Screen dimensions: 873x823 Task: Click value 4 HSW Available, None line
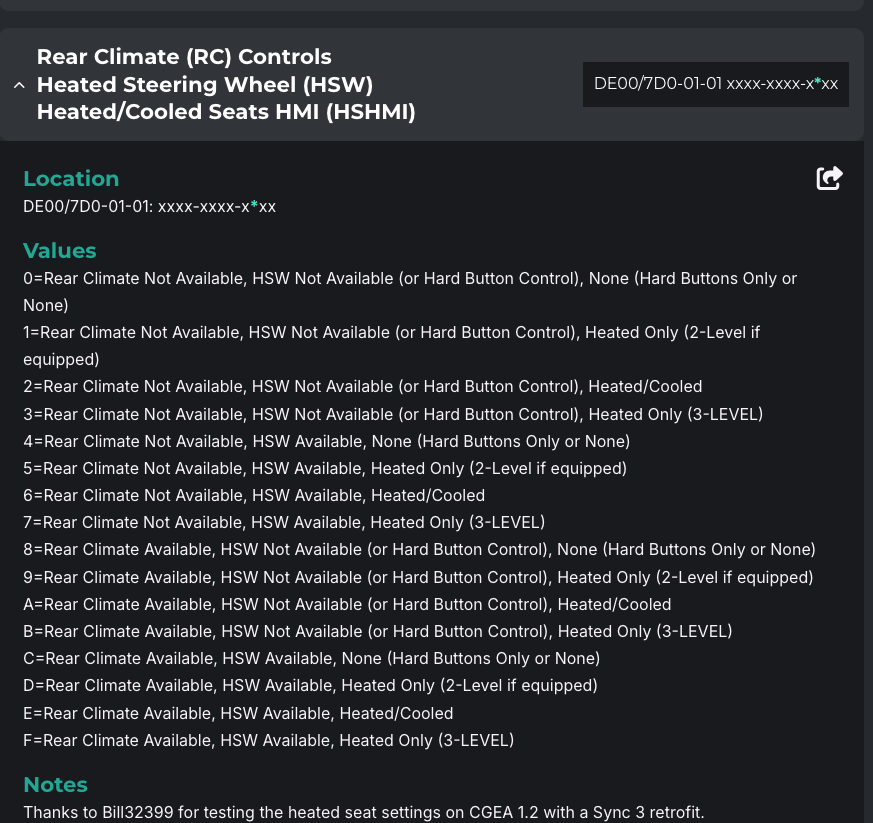pos(326,441)
